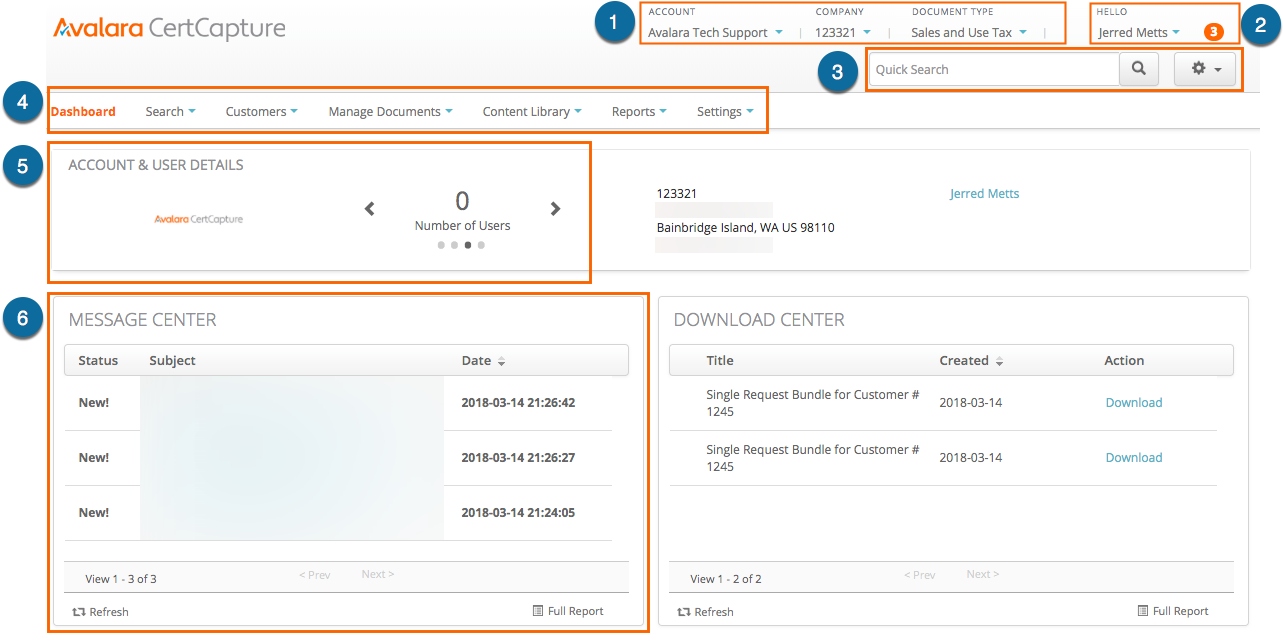Open the Customers menu

pyautogui.click(x=261, y=111)
